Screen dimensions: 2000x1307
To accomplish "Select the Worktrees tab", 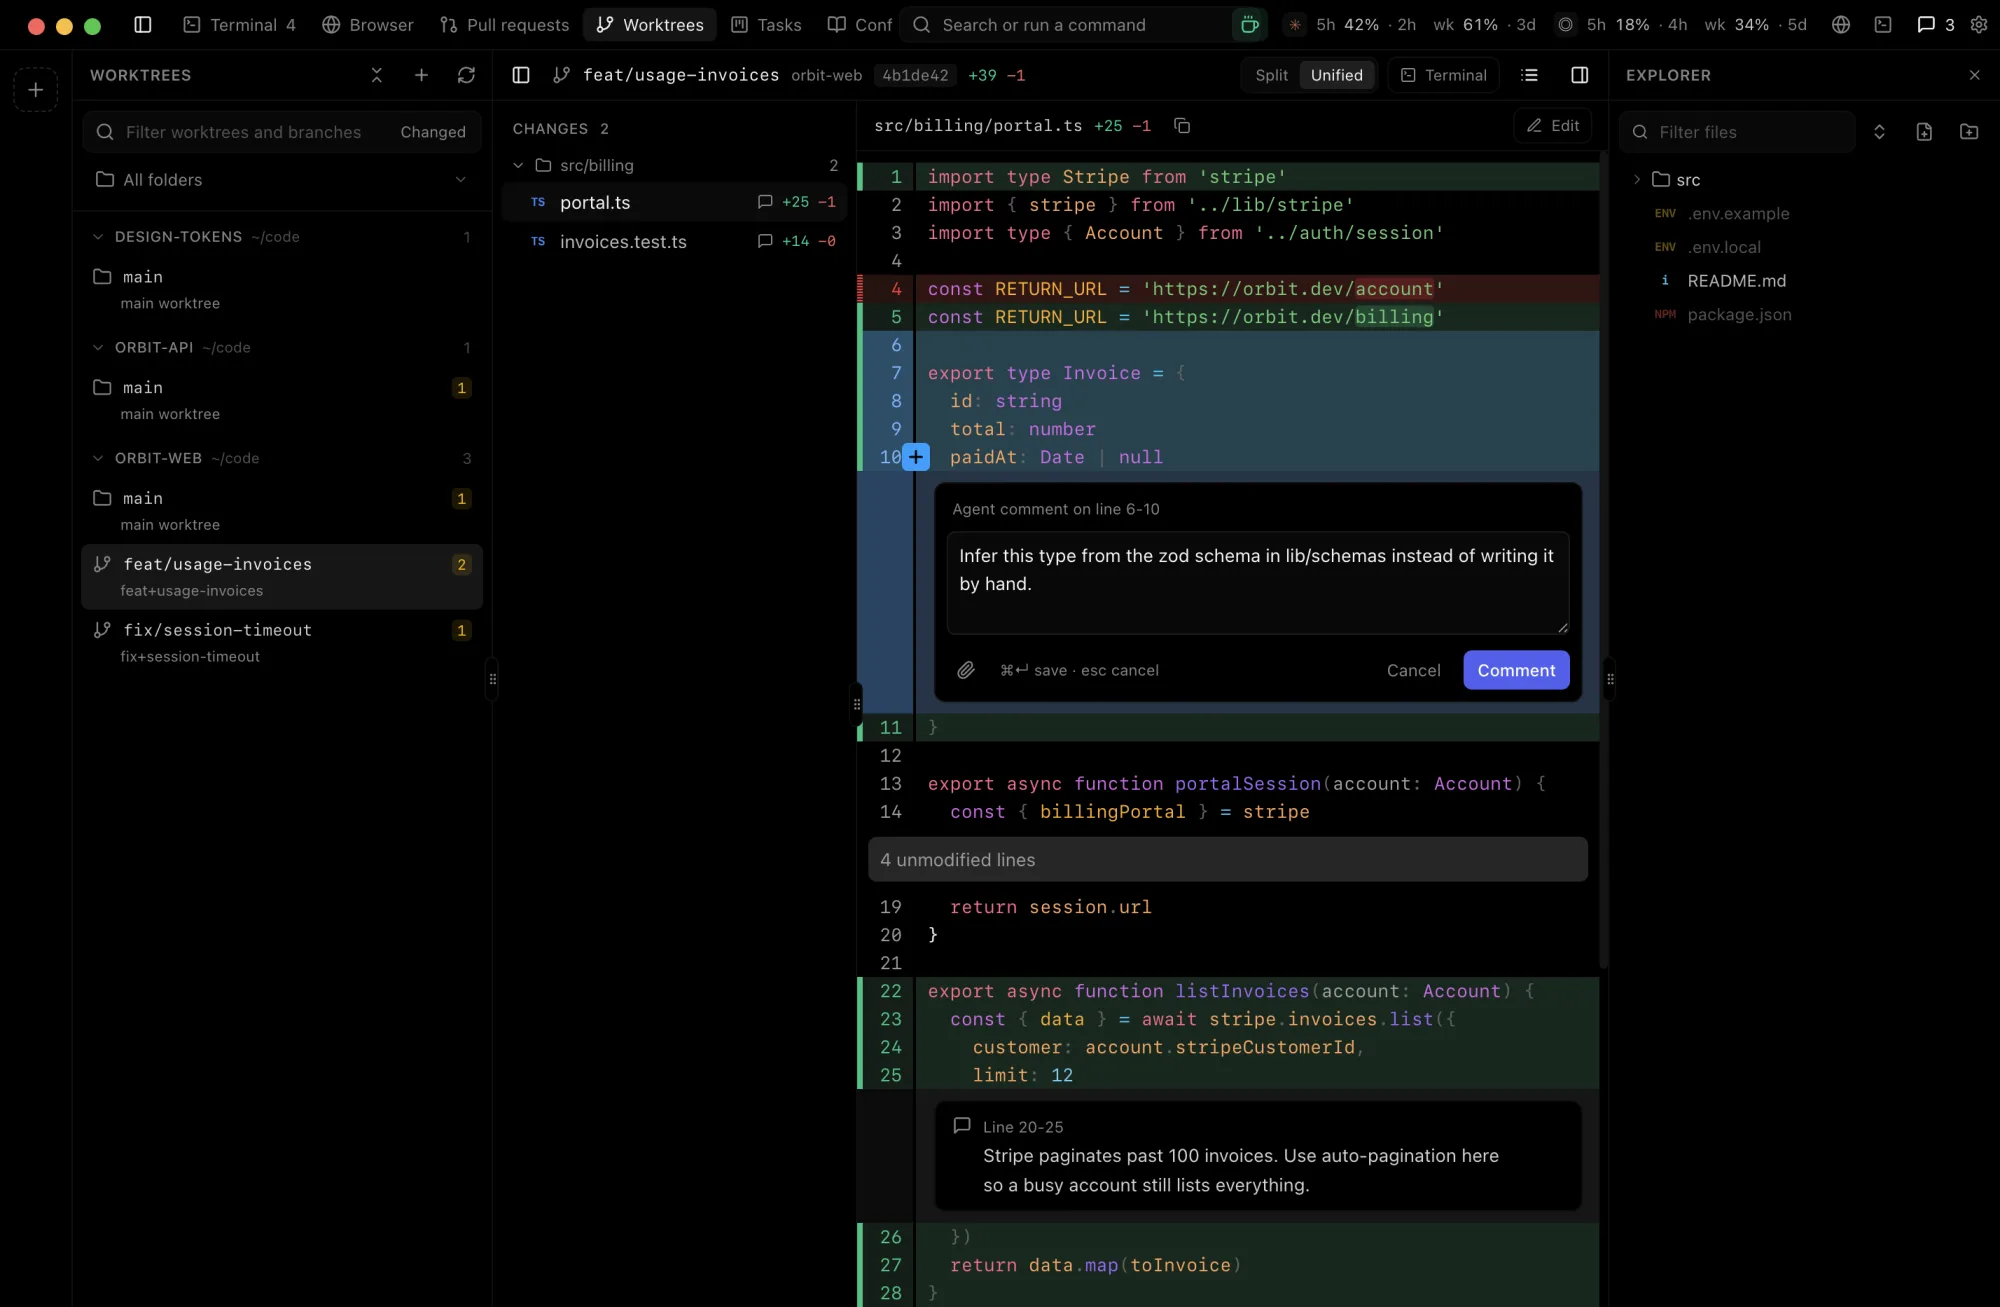I will (650, 25).
